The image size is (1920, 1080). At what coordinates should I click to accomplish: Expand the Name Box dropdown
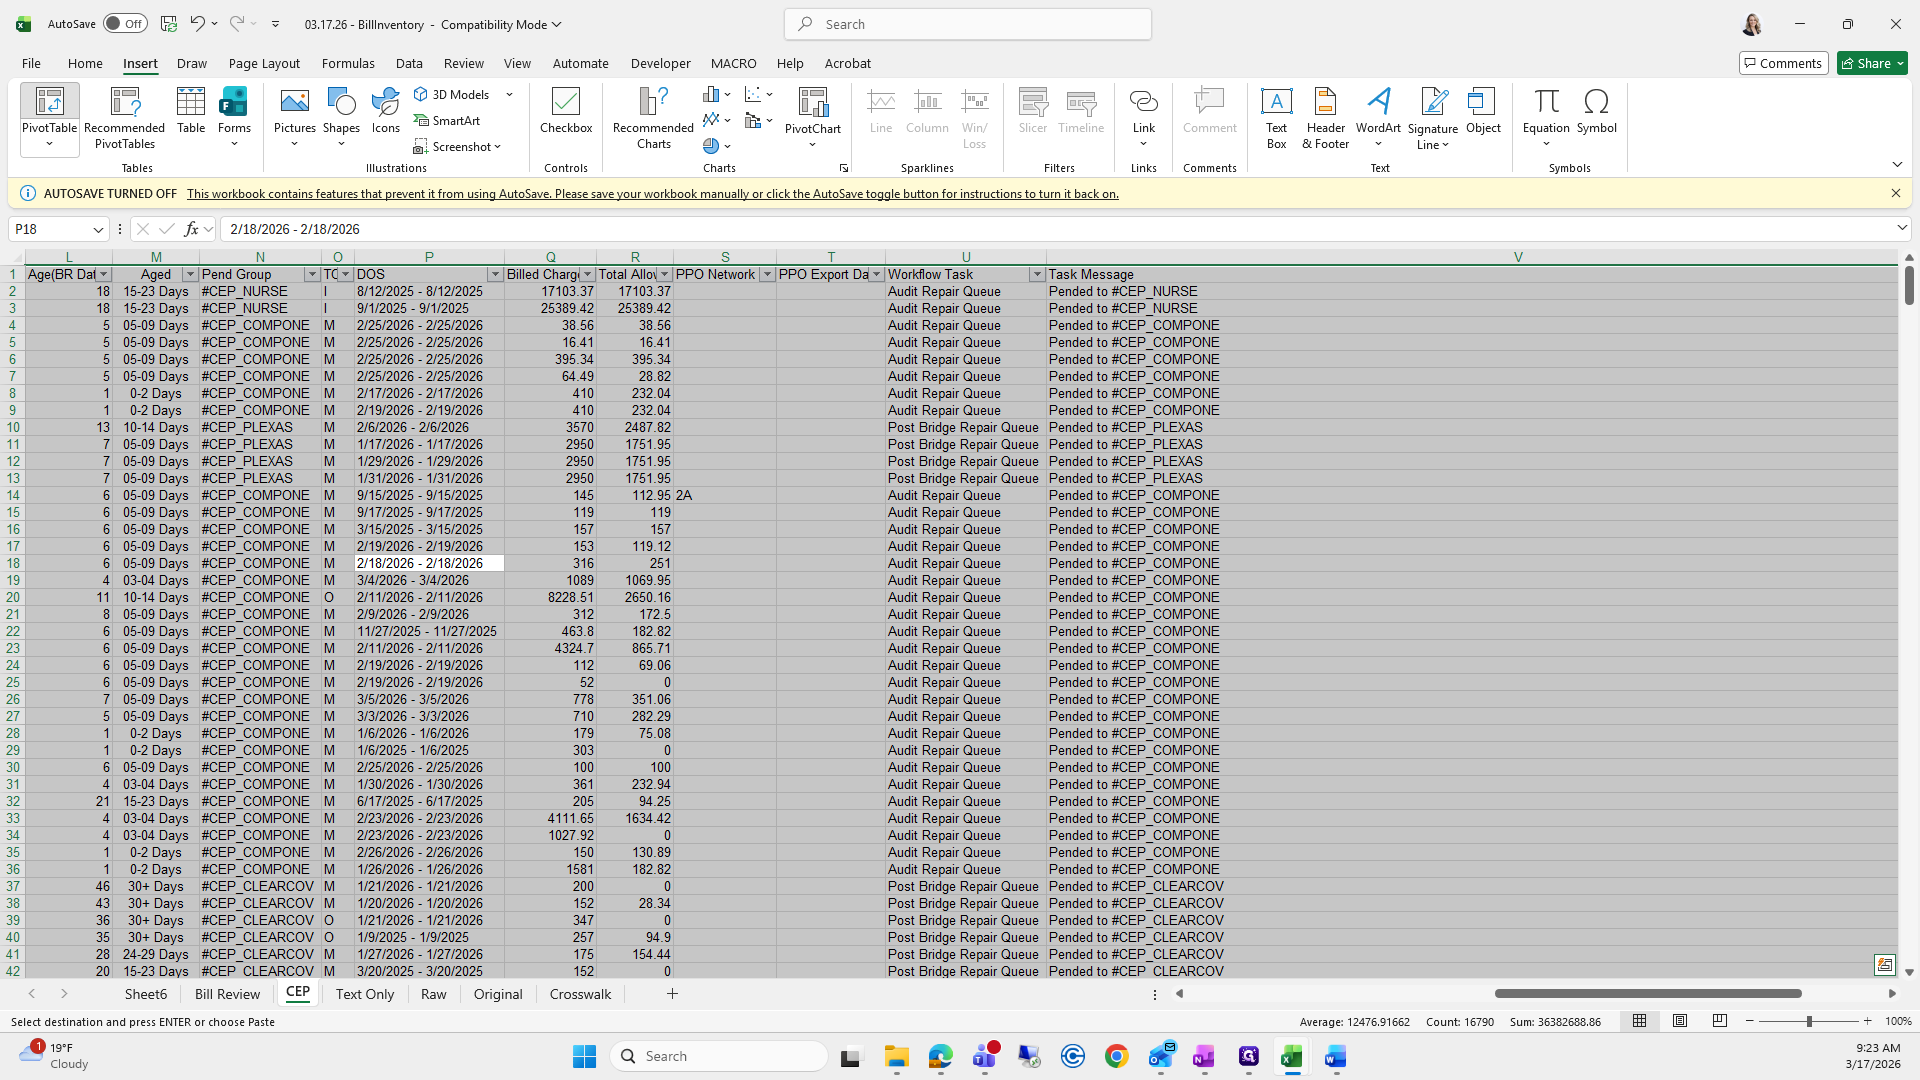pos(98,229)
